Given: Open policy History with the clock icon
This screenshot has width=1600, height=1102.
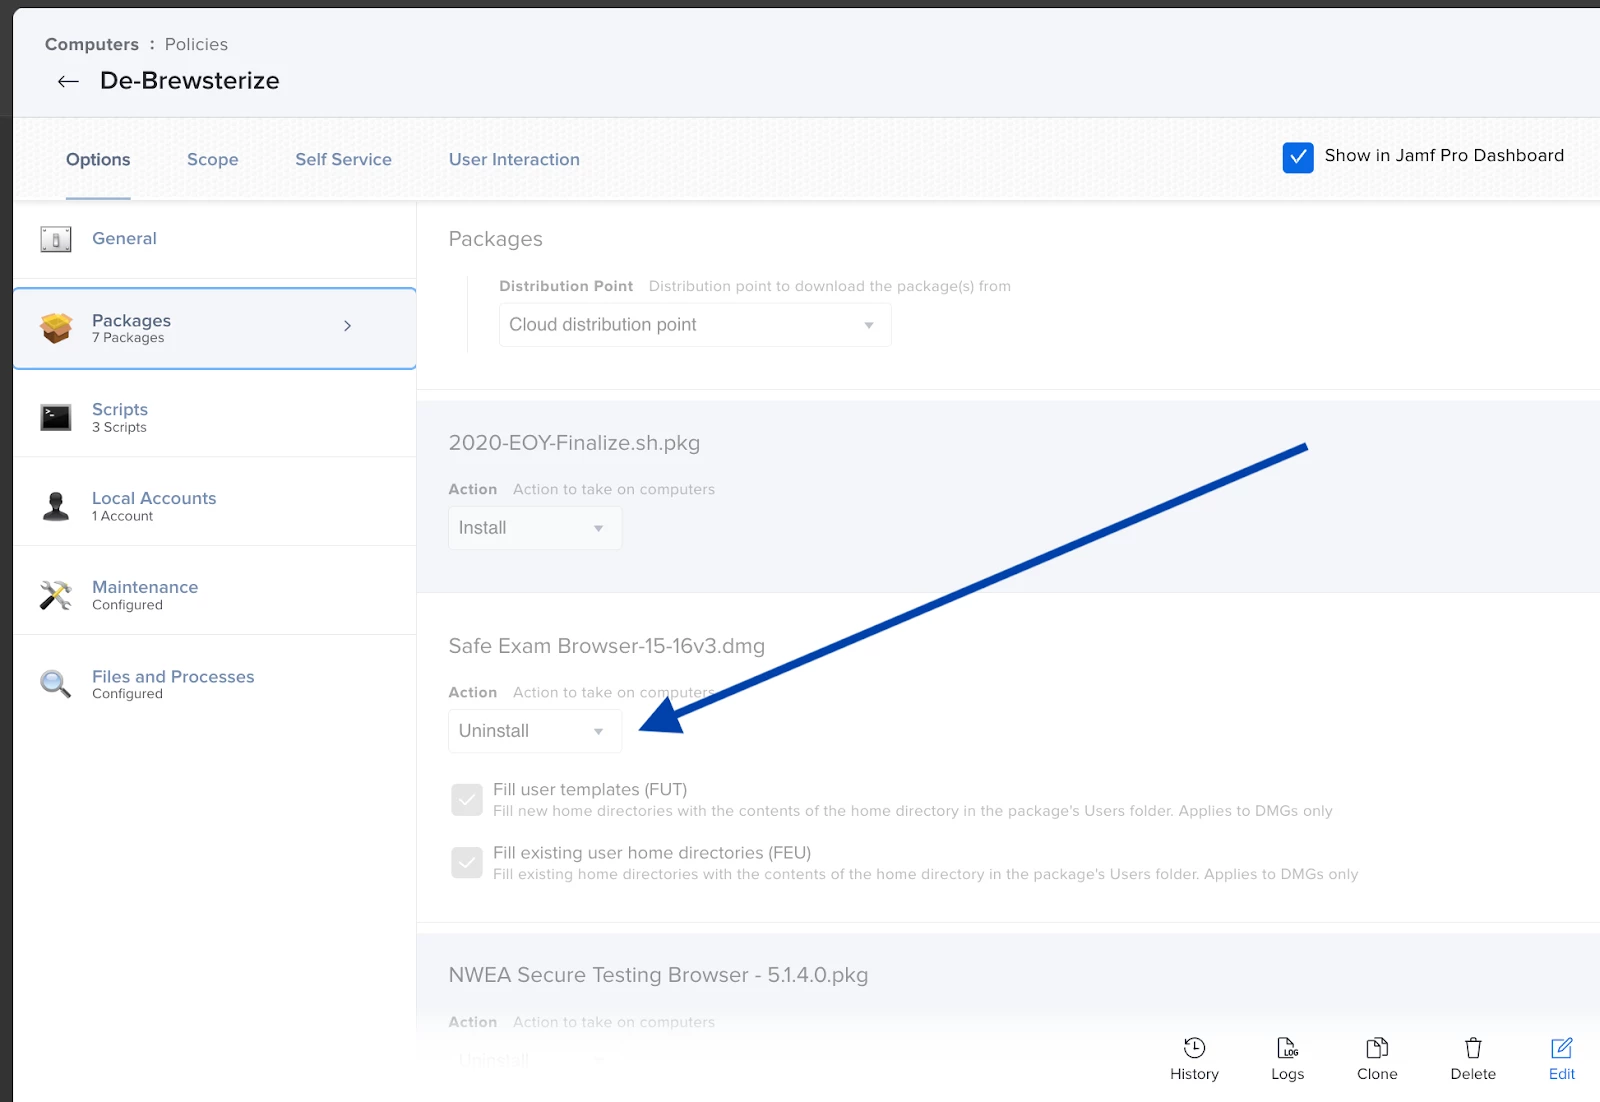Looking at the screenshot, I should pos(1194,1048).
